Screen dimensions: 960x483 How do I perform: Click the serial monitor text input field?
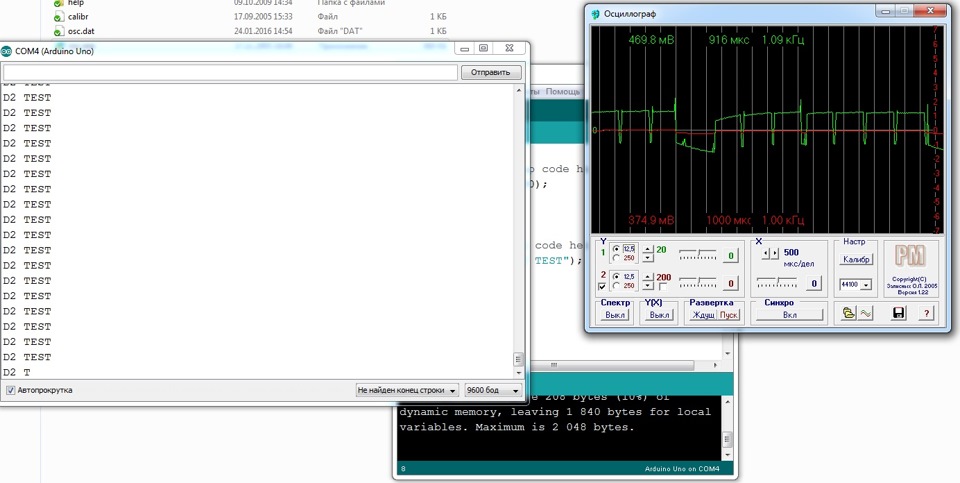point(230,72)
